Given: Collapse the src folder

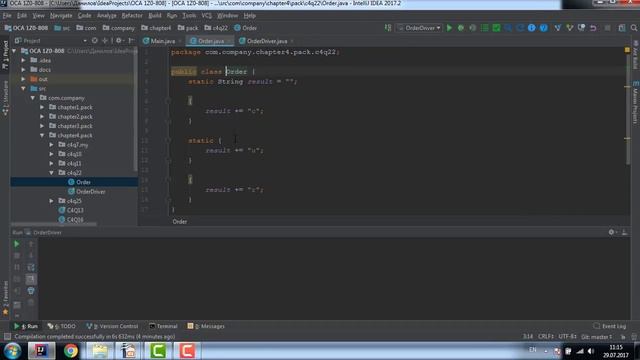Looking at the screenshot, I should pos(23,89).
